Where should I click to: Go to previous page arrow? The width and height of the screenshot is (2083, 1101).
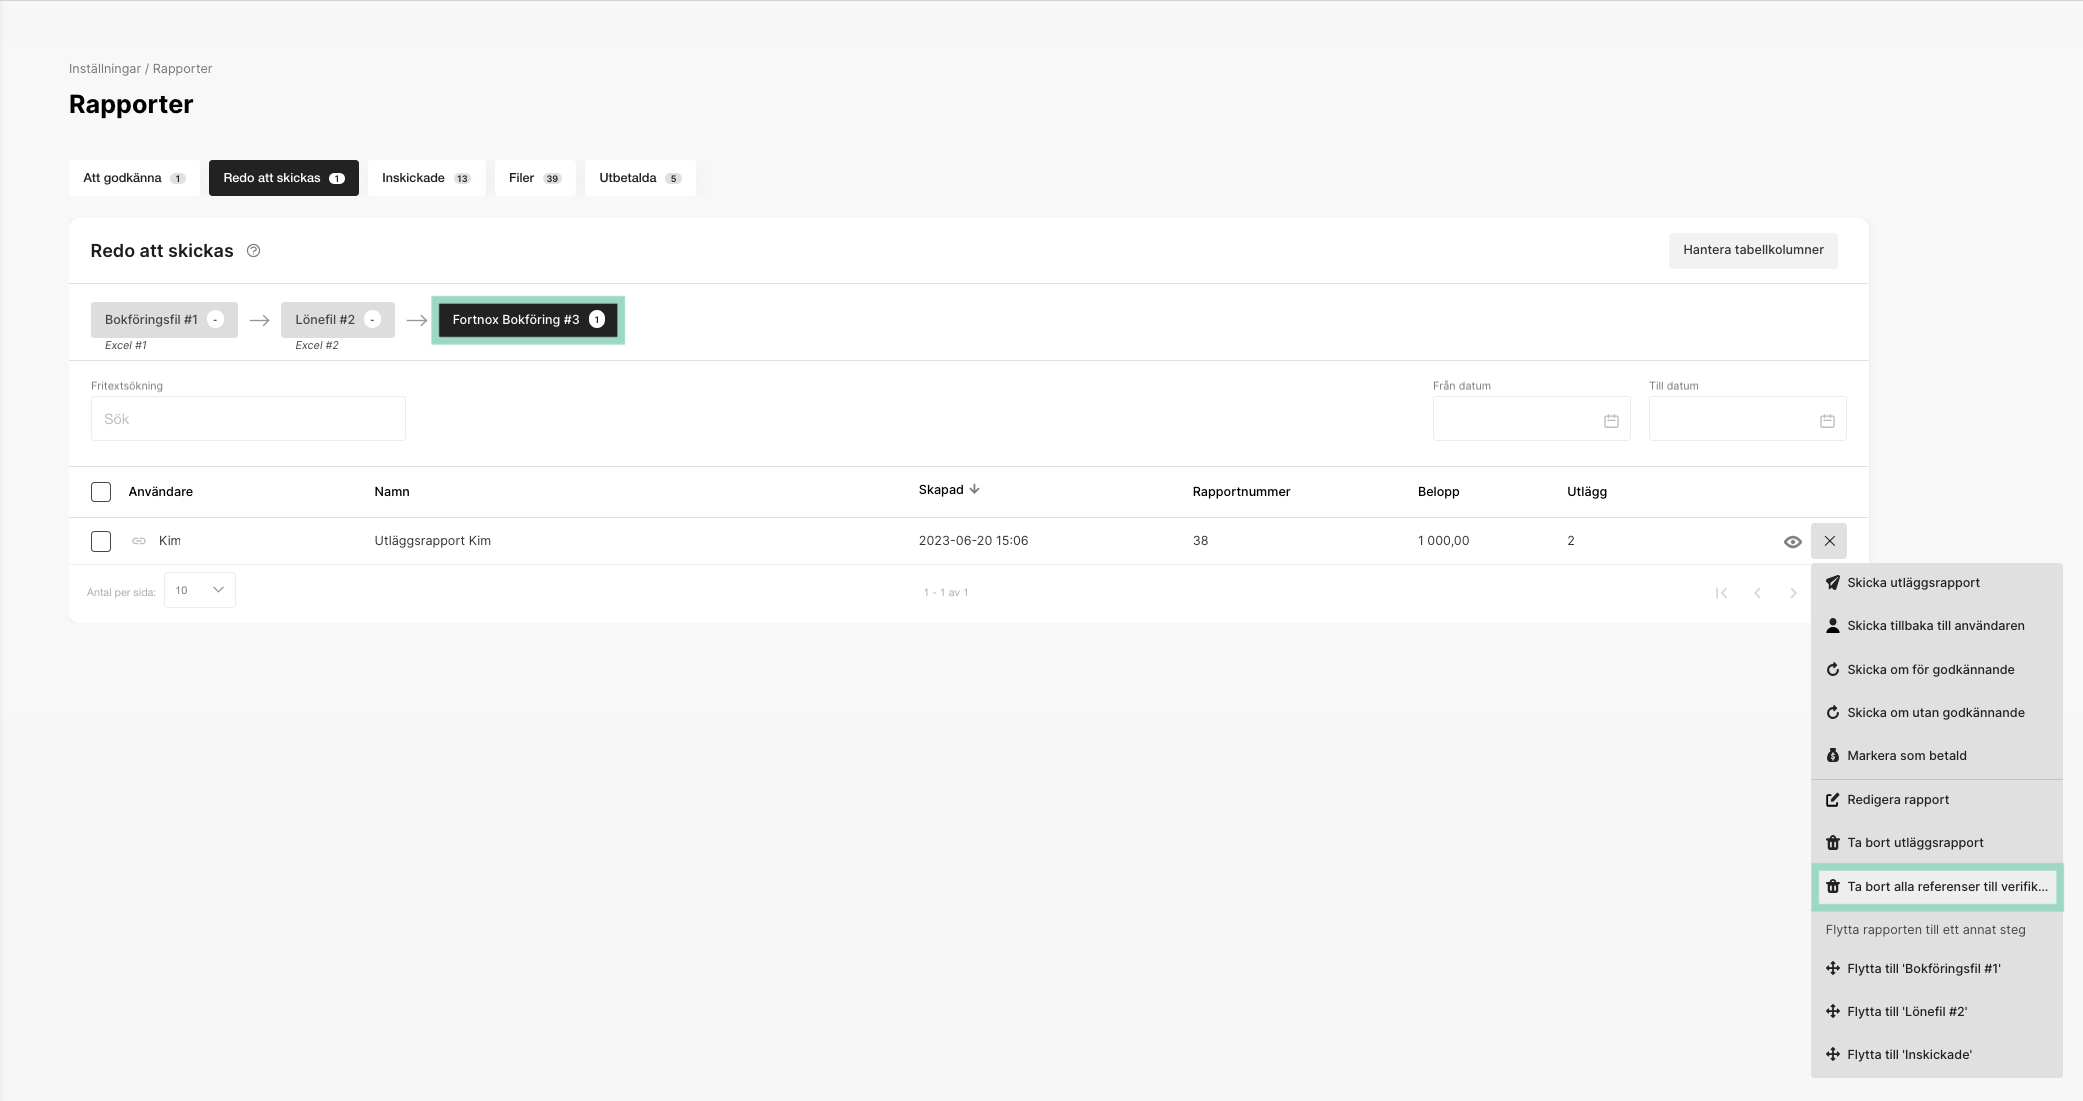(x=1757, y=593)
